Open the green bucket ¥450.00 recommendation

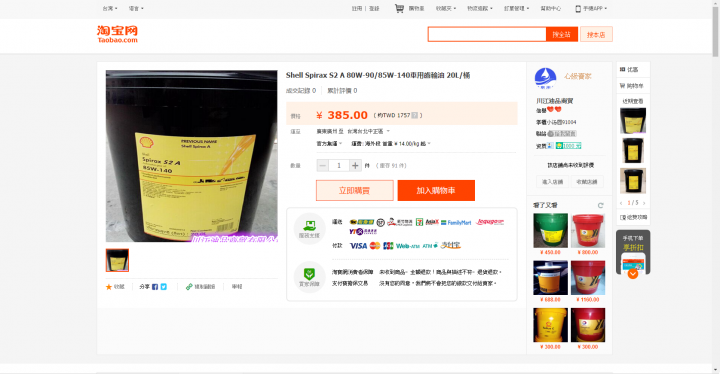(x=550, y=231)
